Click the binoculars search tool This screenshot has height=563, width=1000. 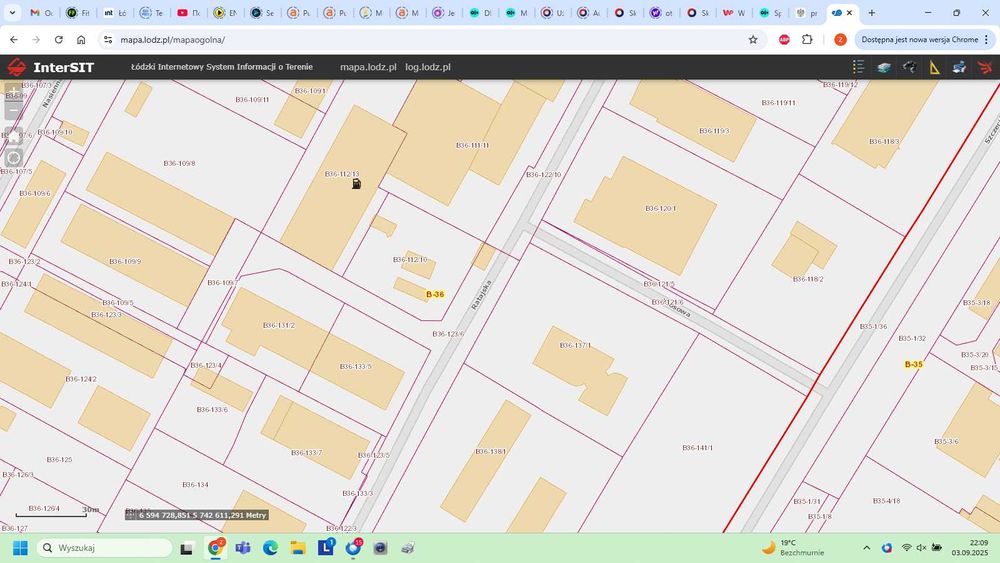(909, 67)
